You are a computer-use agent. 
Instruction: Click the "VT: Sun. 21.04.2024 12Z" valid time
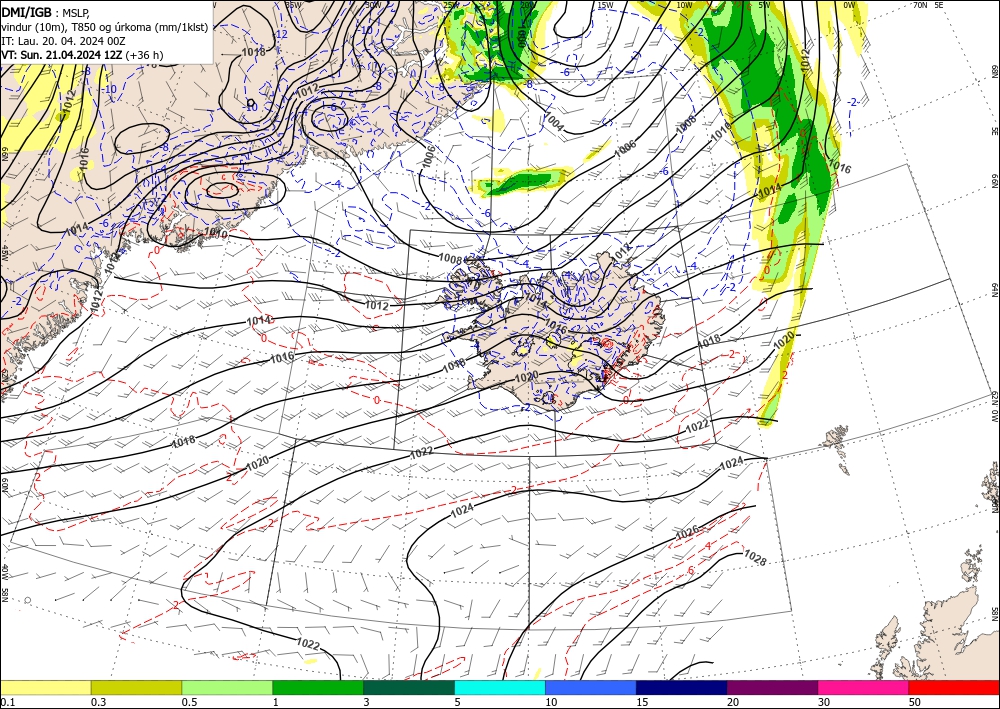click(62, 55)
